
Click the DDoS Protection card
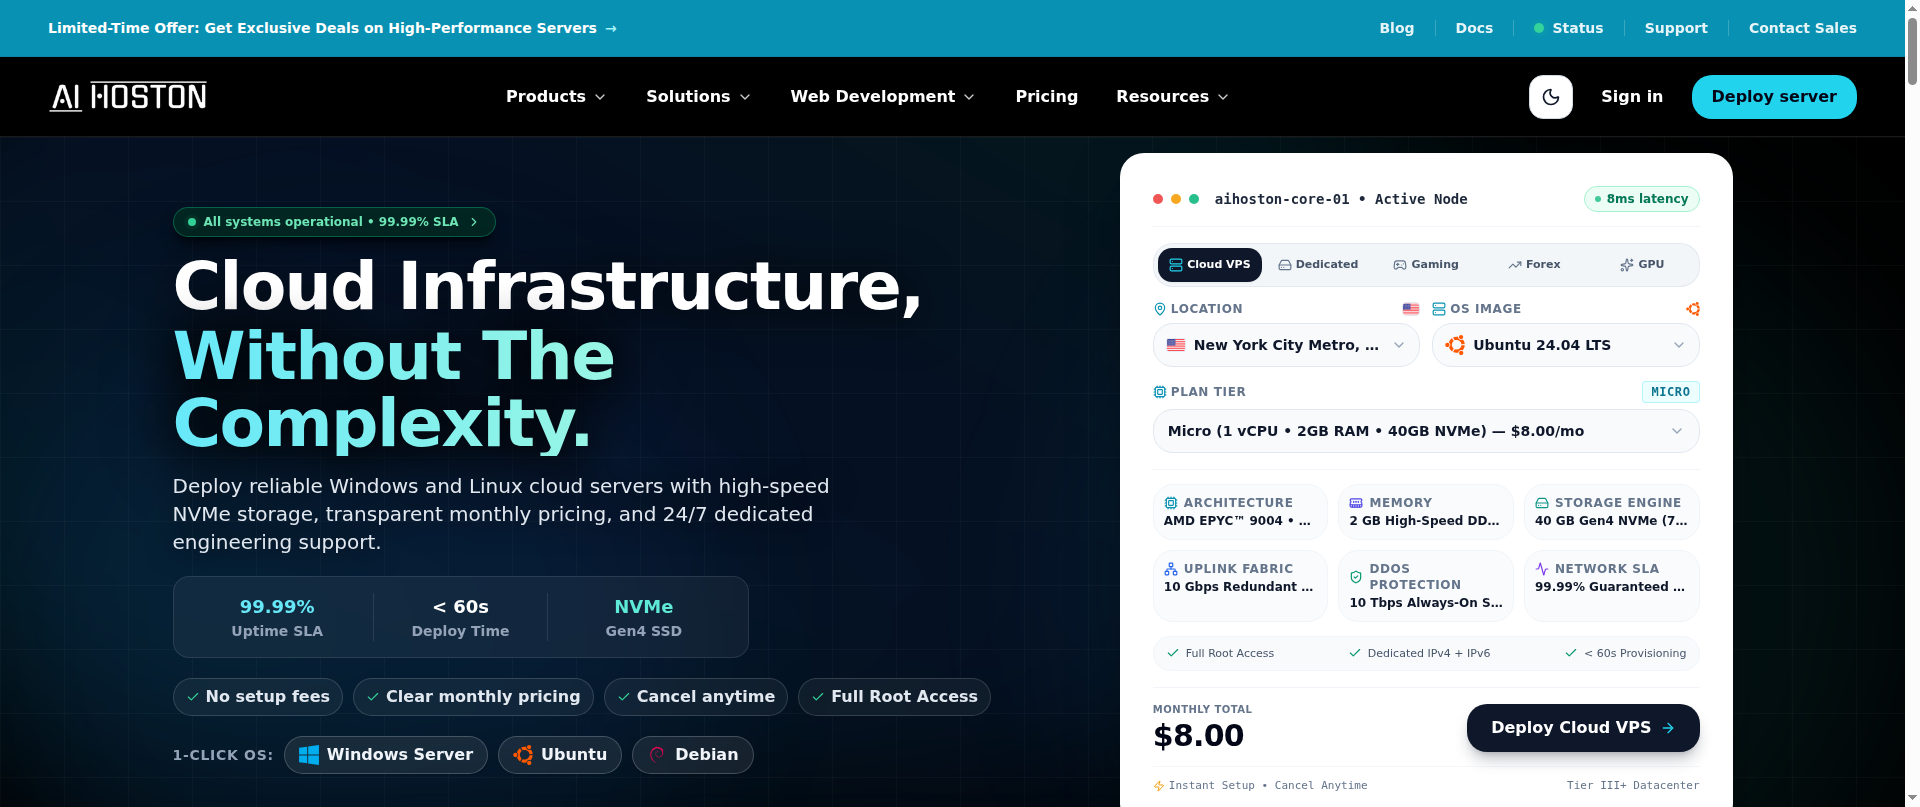click(1426, 586)
